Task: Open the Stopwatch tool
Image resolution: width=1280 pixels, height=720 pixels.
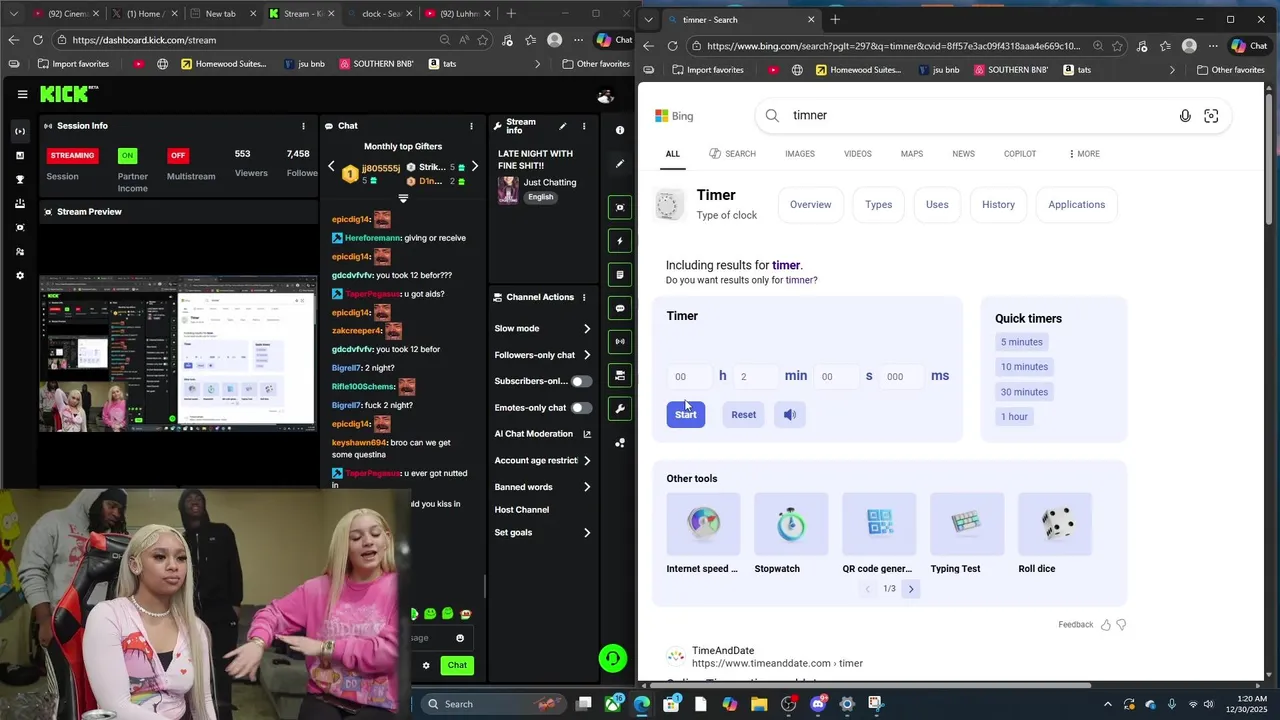Action: pyautogui.click(x=791, y=533)
